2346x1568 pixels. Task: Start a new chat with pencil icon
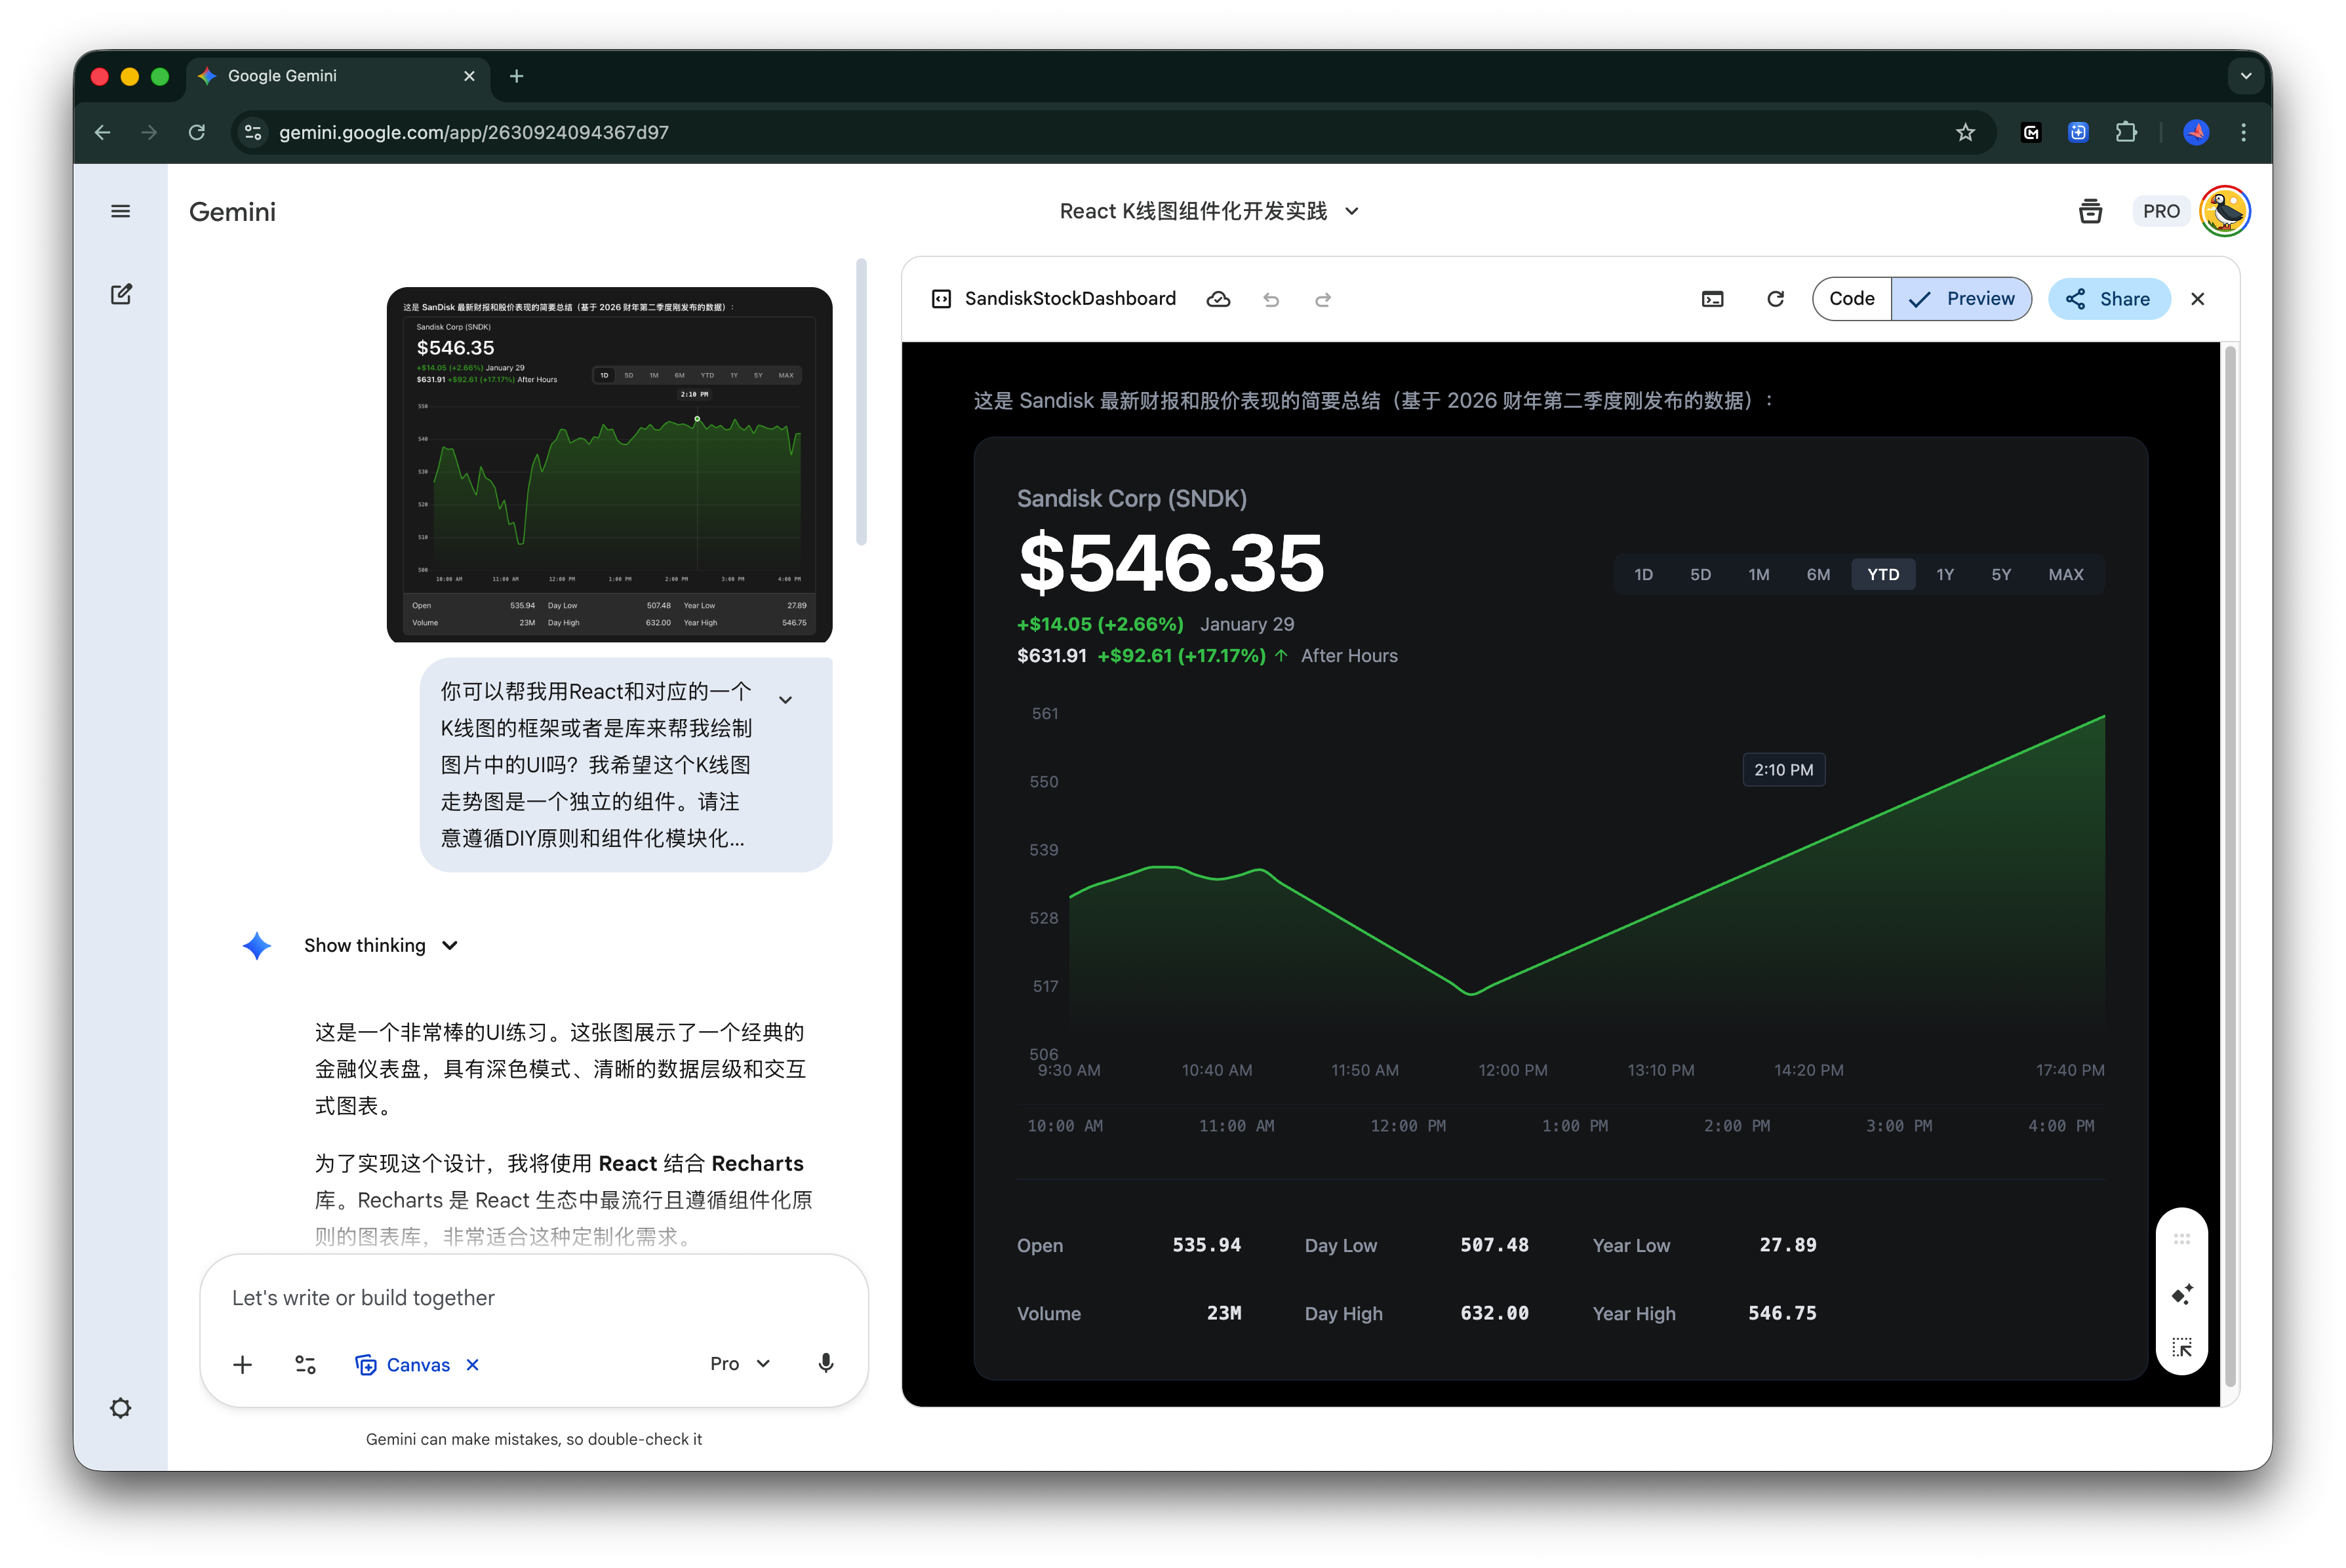coord(120,294)
